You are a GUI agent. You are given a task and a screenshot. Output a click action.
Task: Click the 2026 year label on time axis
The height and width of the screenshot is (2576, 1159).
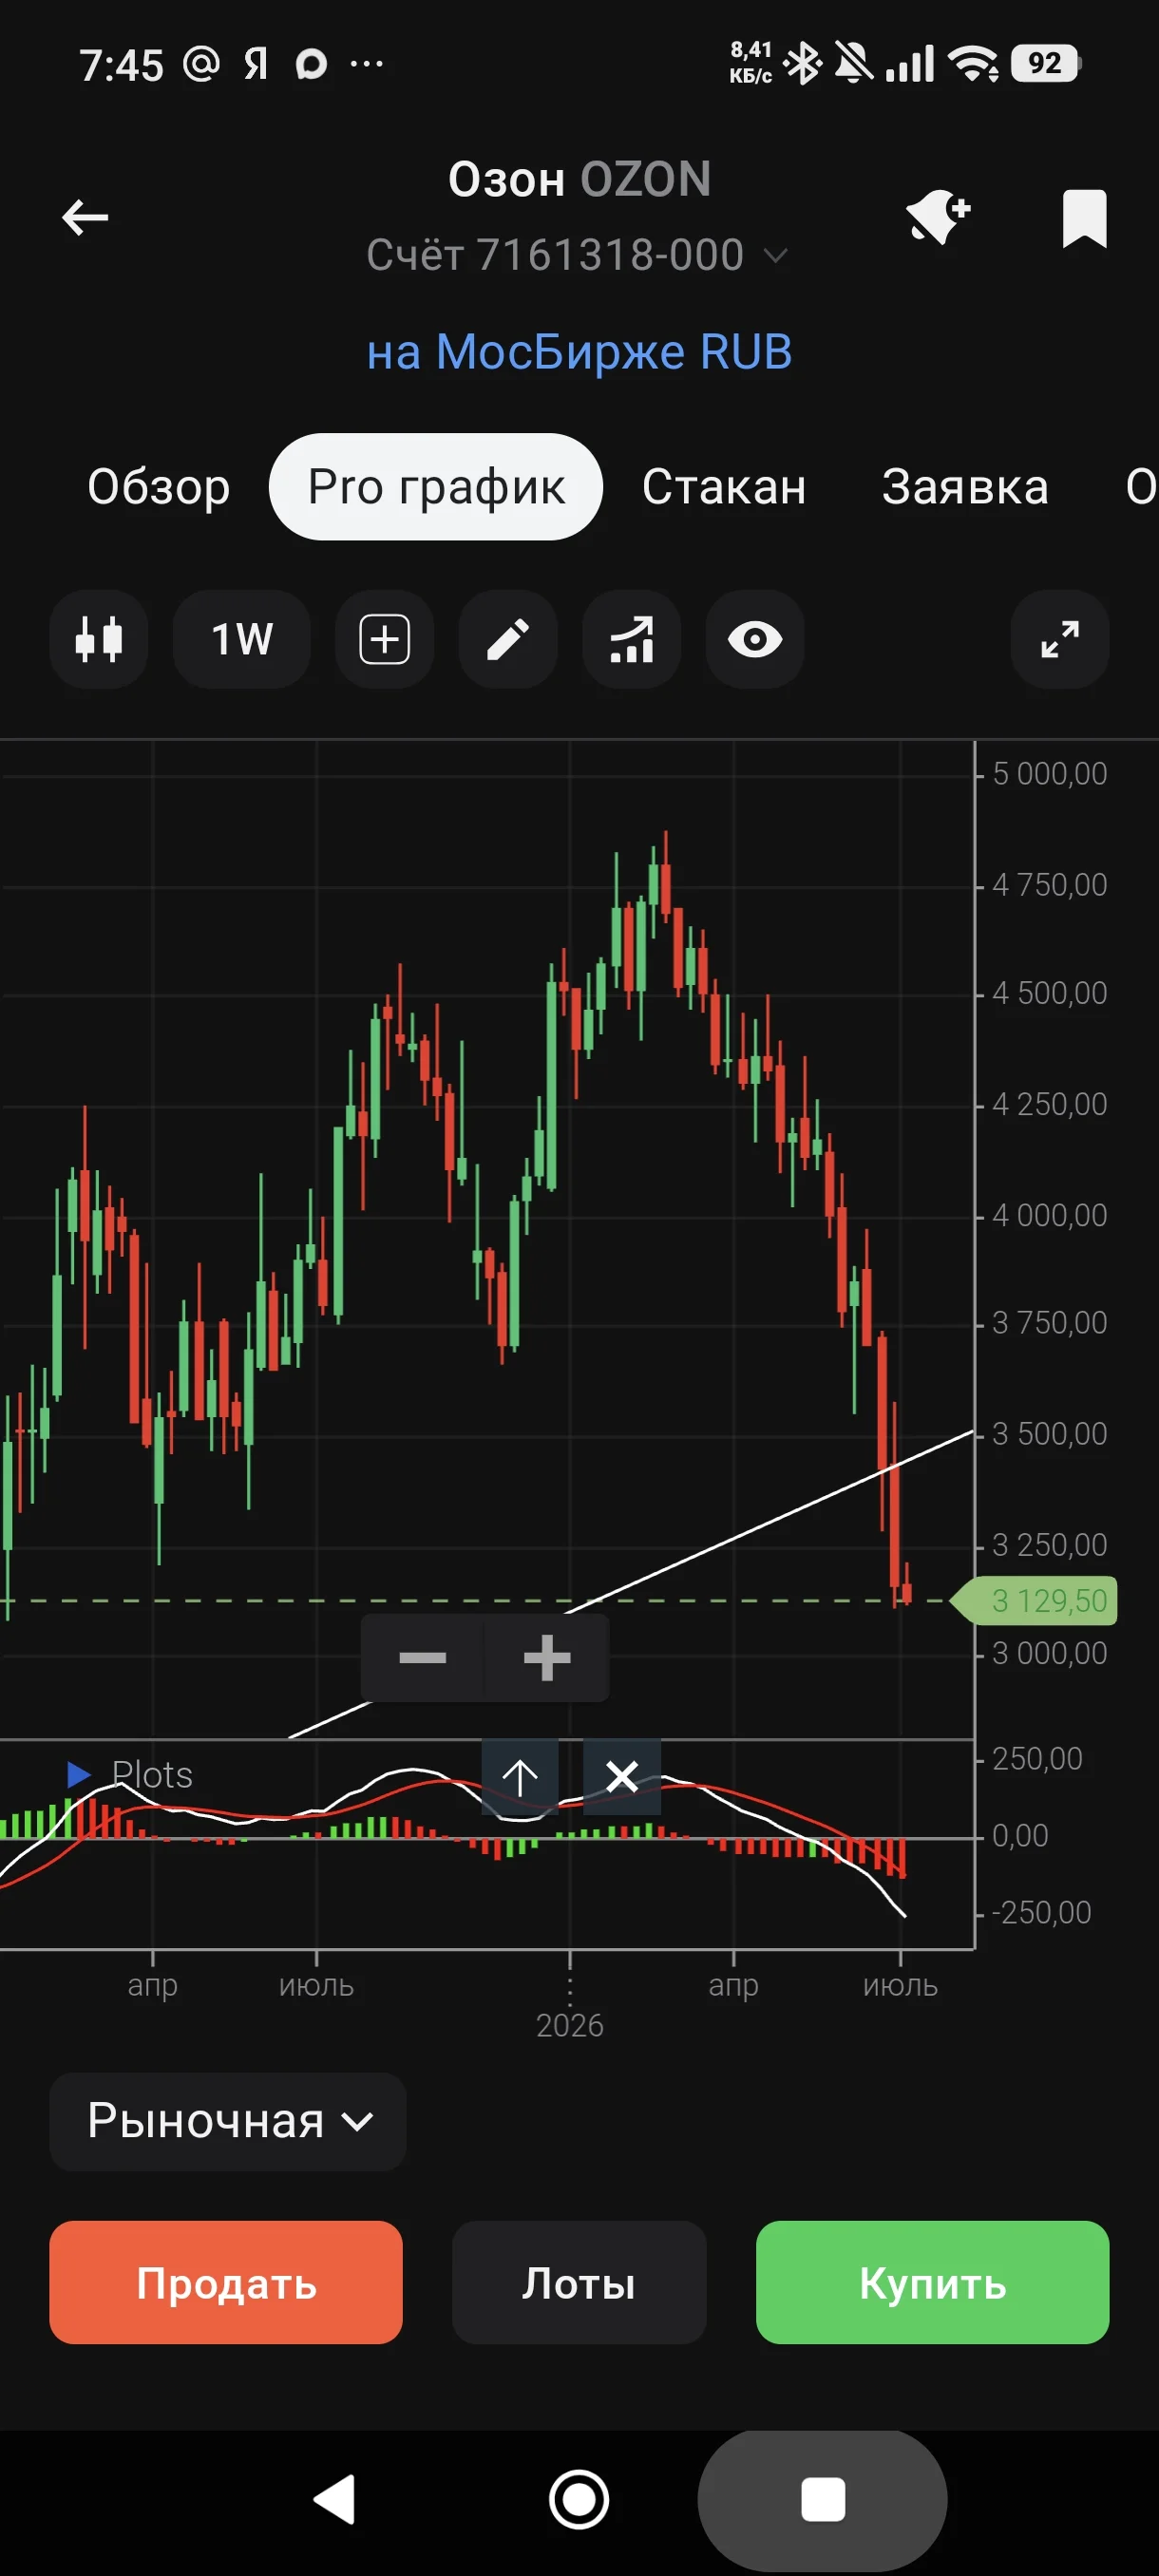click(x=570, y=2025)
